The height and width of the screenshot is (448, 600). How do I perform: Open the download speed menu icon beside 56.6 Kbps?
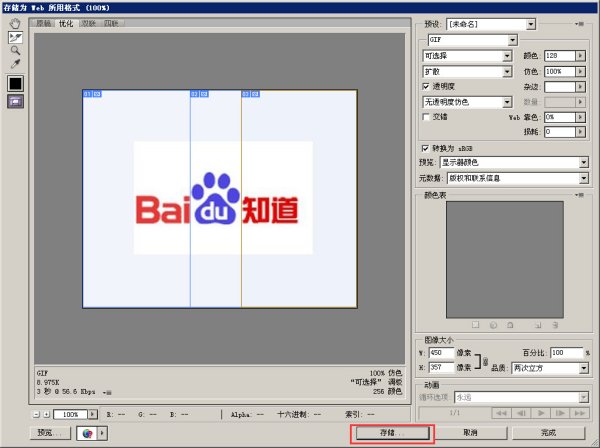[x=108, y=393]
